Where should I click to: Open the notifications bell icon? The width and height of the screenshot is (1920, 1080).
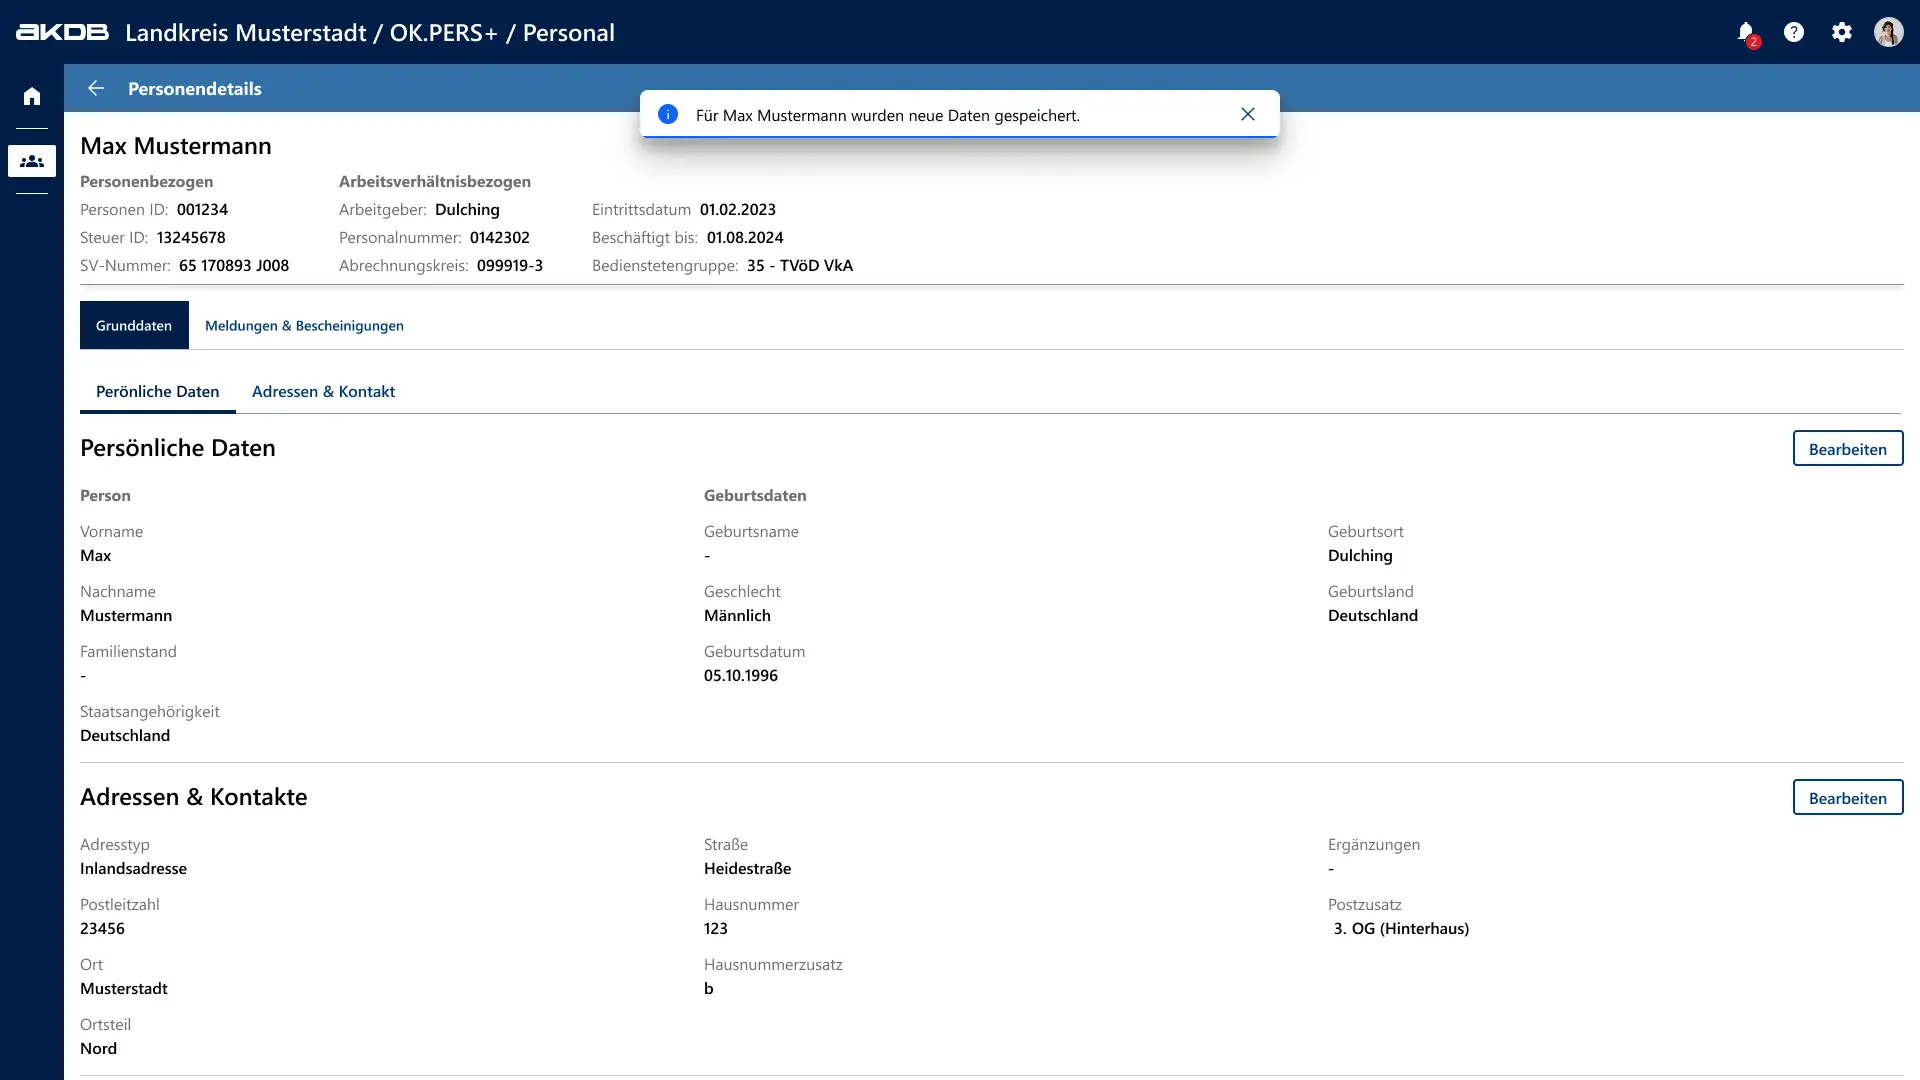pyautogui.click(x=1746, y=32)
